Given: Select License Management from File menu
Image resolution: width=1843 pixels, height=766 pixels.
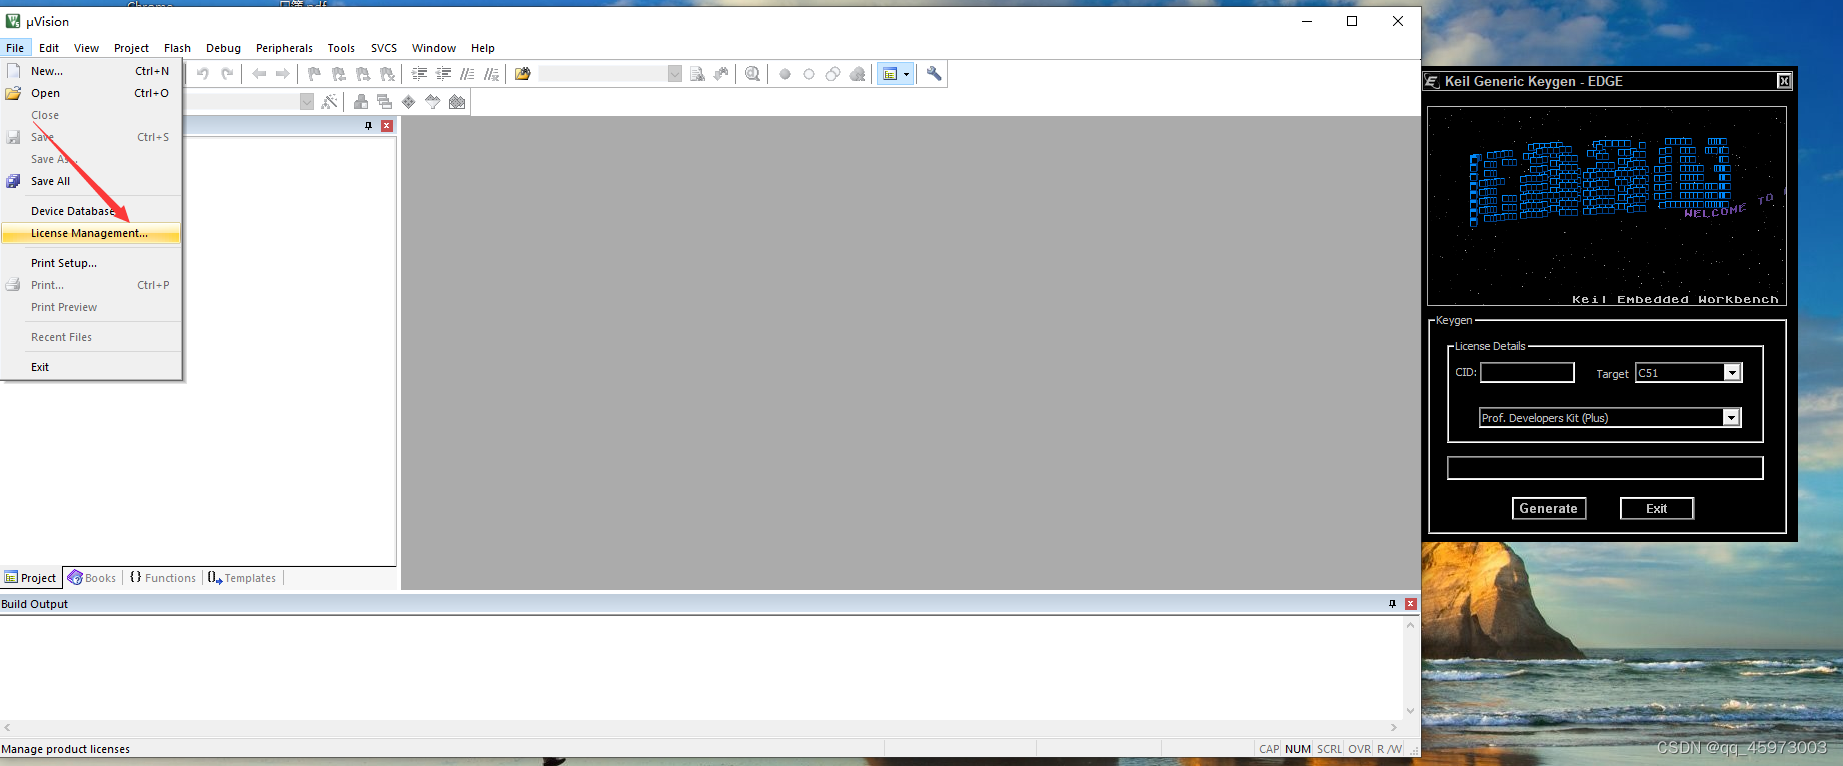Looking at the screenshot, I should (91, 233).
